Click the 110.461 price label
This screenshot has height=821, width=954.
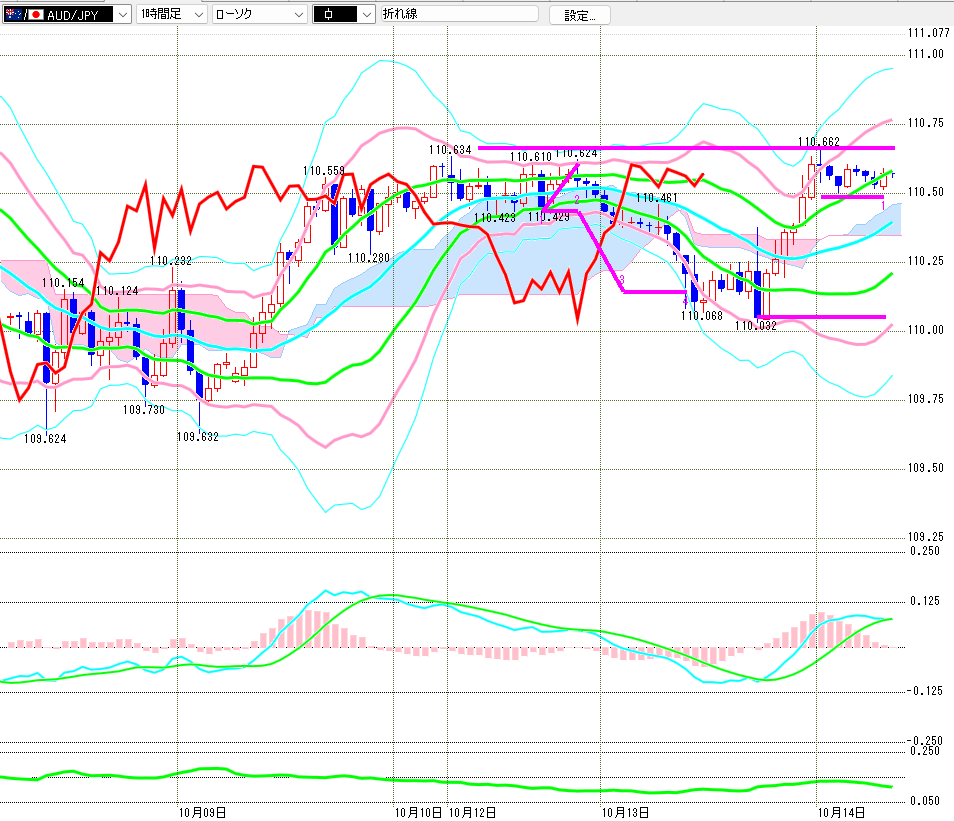[656, 198]
